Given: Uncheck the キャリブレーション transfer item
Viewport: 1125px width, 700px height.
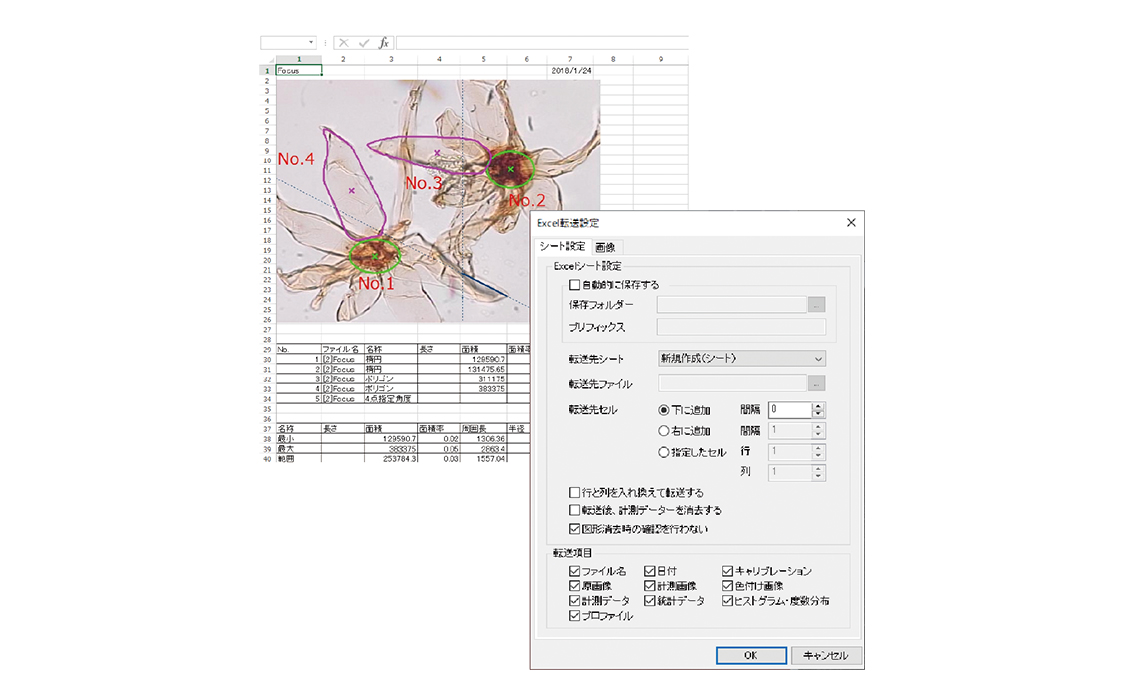Looking at the screenshot, I should click(727, 571).
